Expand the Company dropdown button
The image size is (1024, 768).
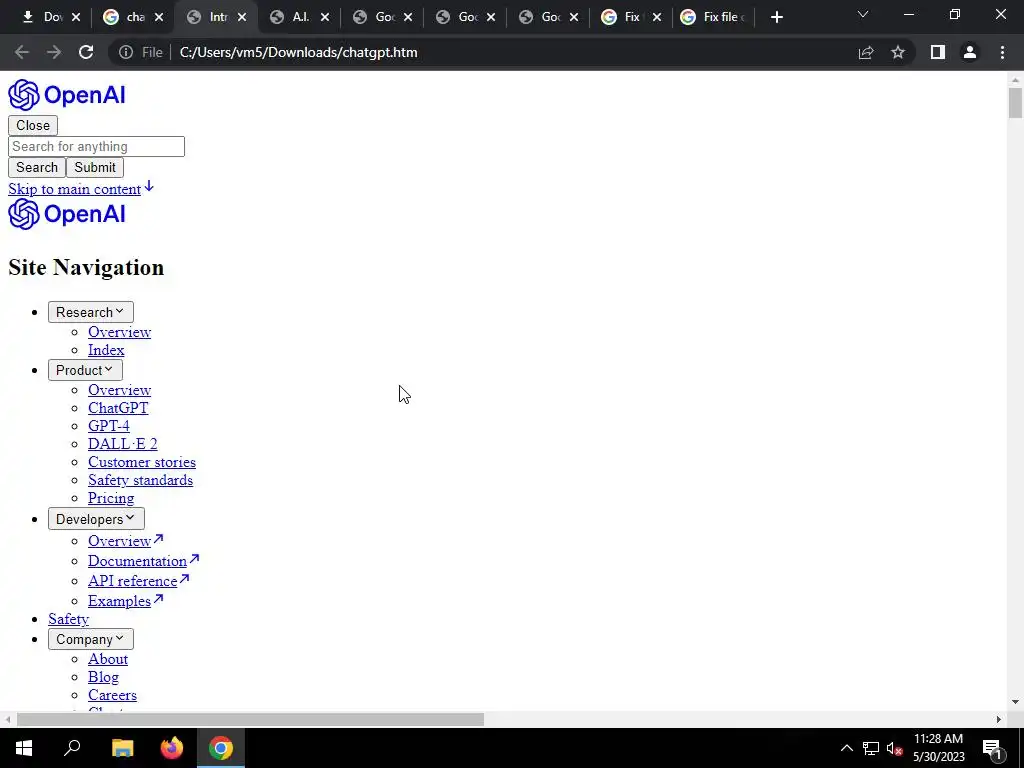click(x=90, y=639)
